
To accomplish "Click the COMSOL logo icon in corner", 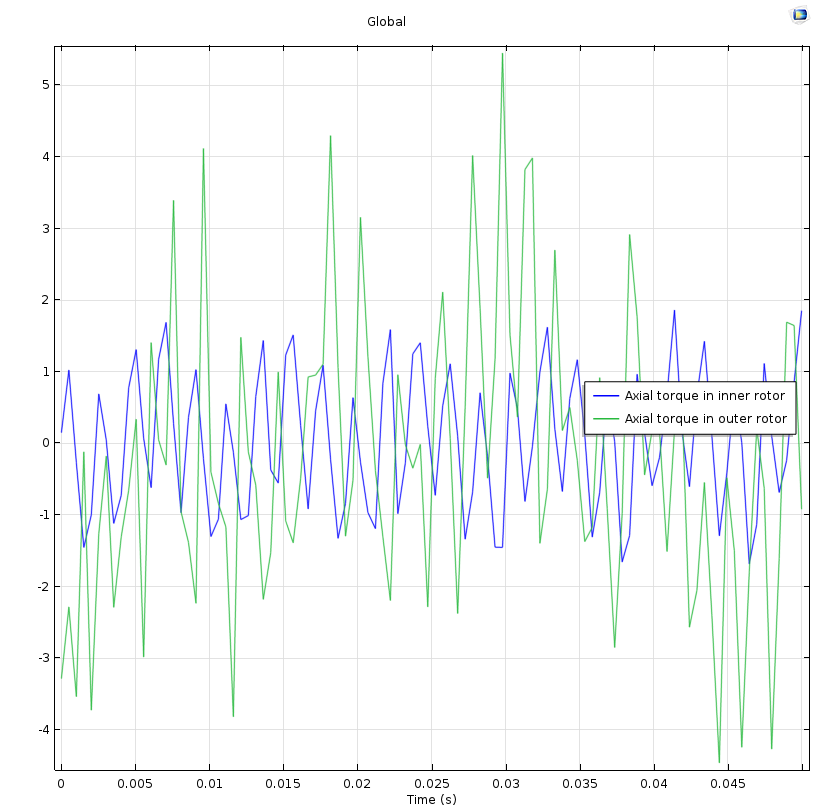I will [x=799, y=14].
